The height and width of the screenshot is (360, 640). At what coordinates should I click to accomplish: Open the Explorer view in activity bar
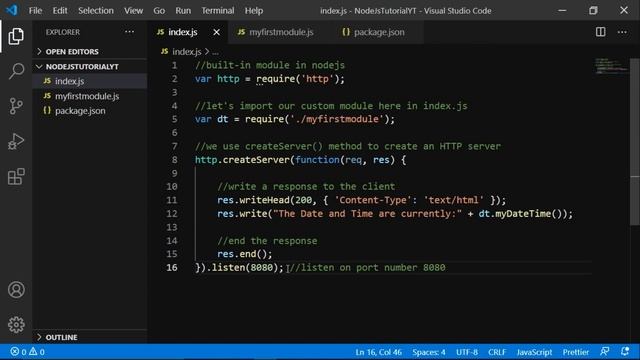coord(16,36)
